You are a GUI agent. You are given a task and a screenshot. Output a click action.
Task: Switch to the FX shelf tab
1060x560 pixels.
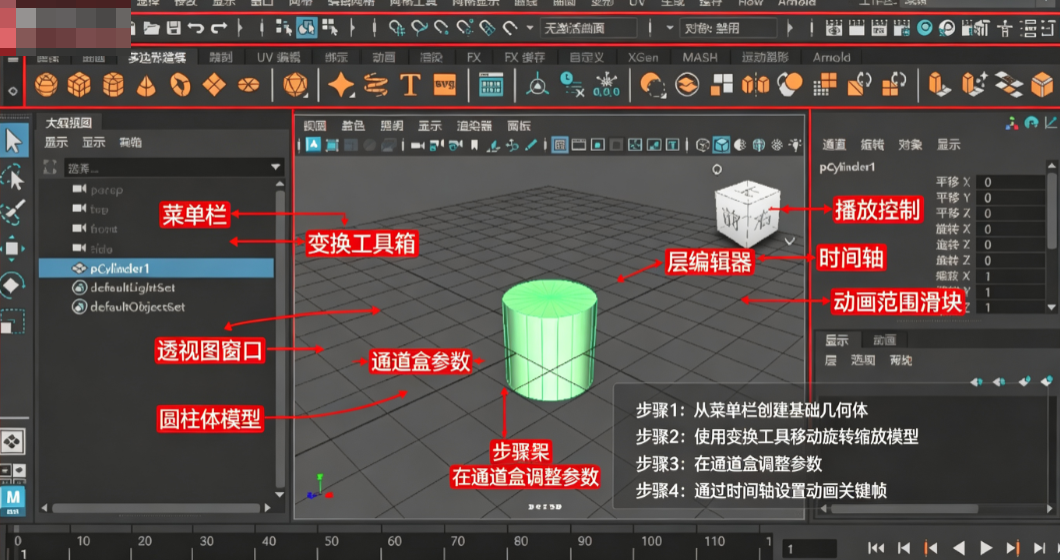(474, 57)
